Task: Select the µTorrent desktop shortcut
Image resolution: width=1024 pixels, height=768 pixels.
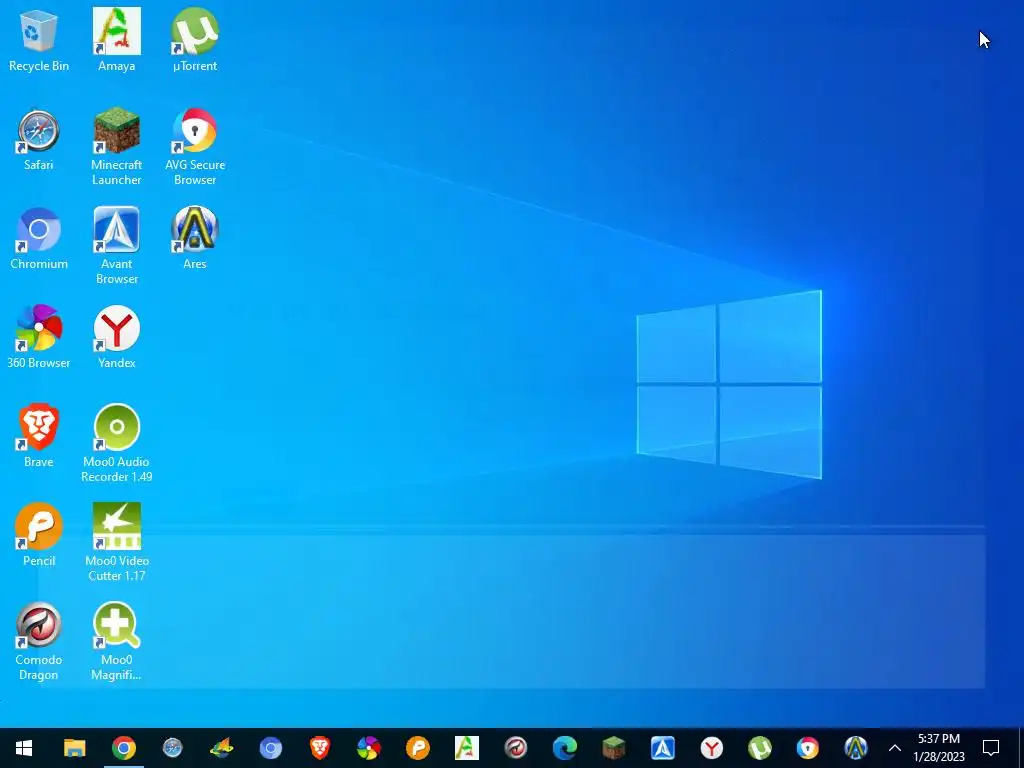Action: point(195,40)
